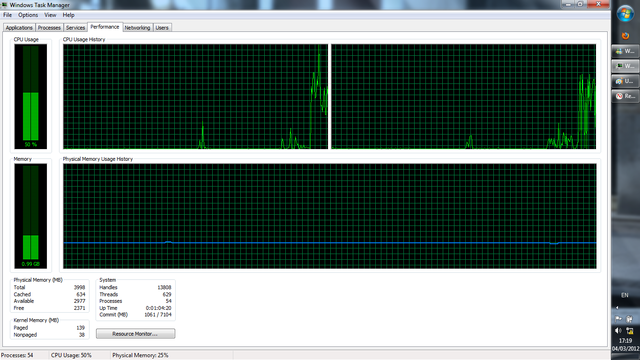Viewport: 640px width, 360px height.
Task: Click the 'Handles' value 13808
Action: (x=164, y=287)
